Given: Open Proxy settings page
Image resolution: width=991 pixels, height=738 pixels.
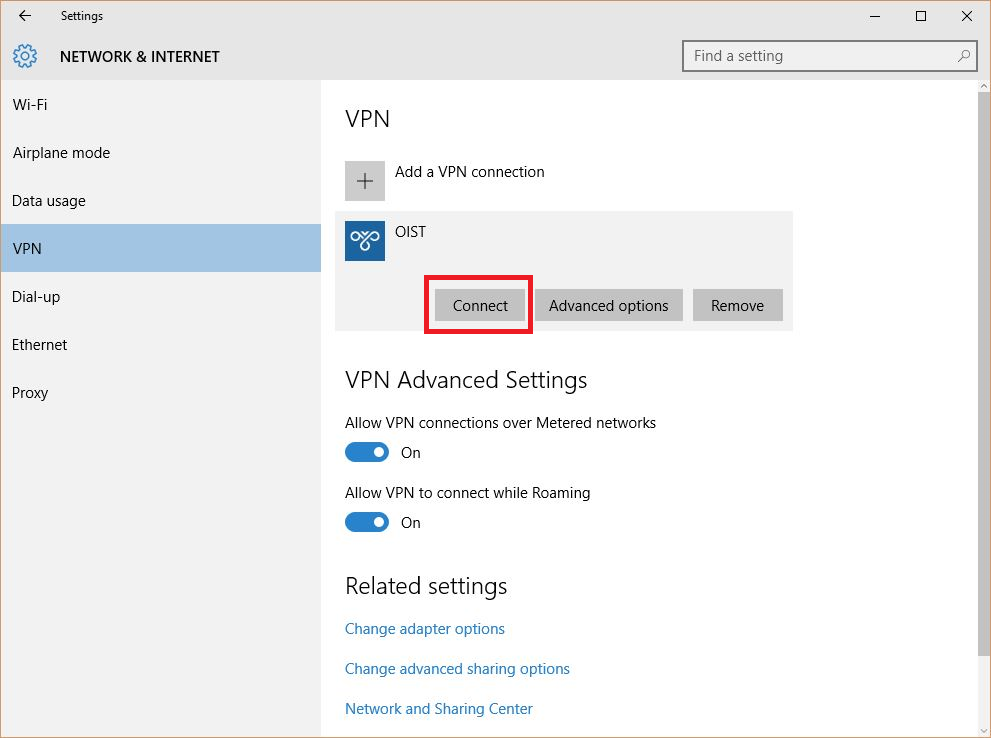Looking at the screenshot, I should 30,393.
